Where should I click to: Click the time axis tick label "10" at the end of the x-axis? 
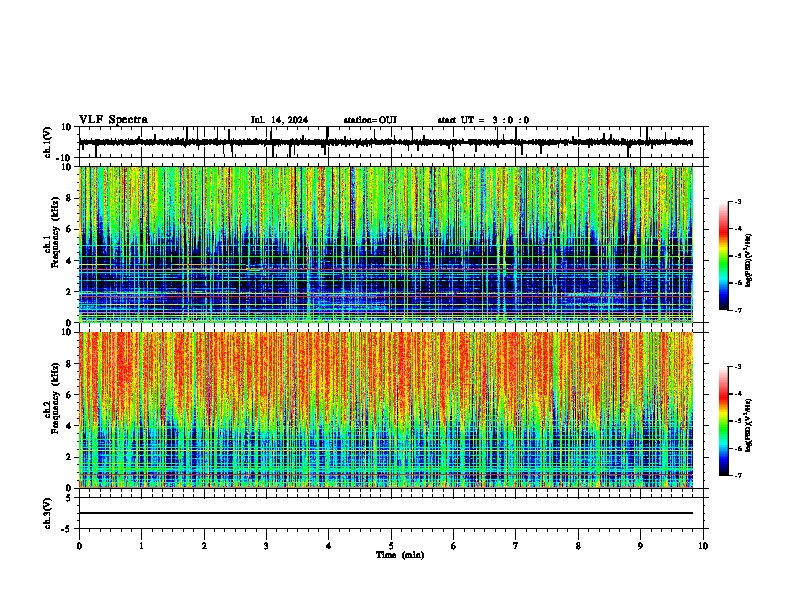pyautogui.click(x=703, y=546)
